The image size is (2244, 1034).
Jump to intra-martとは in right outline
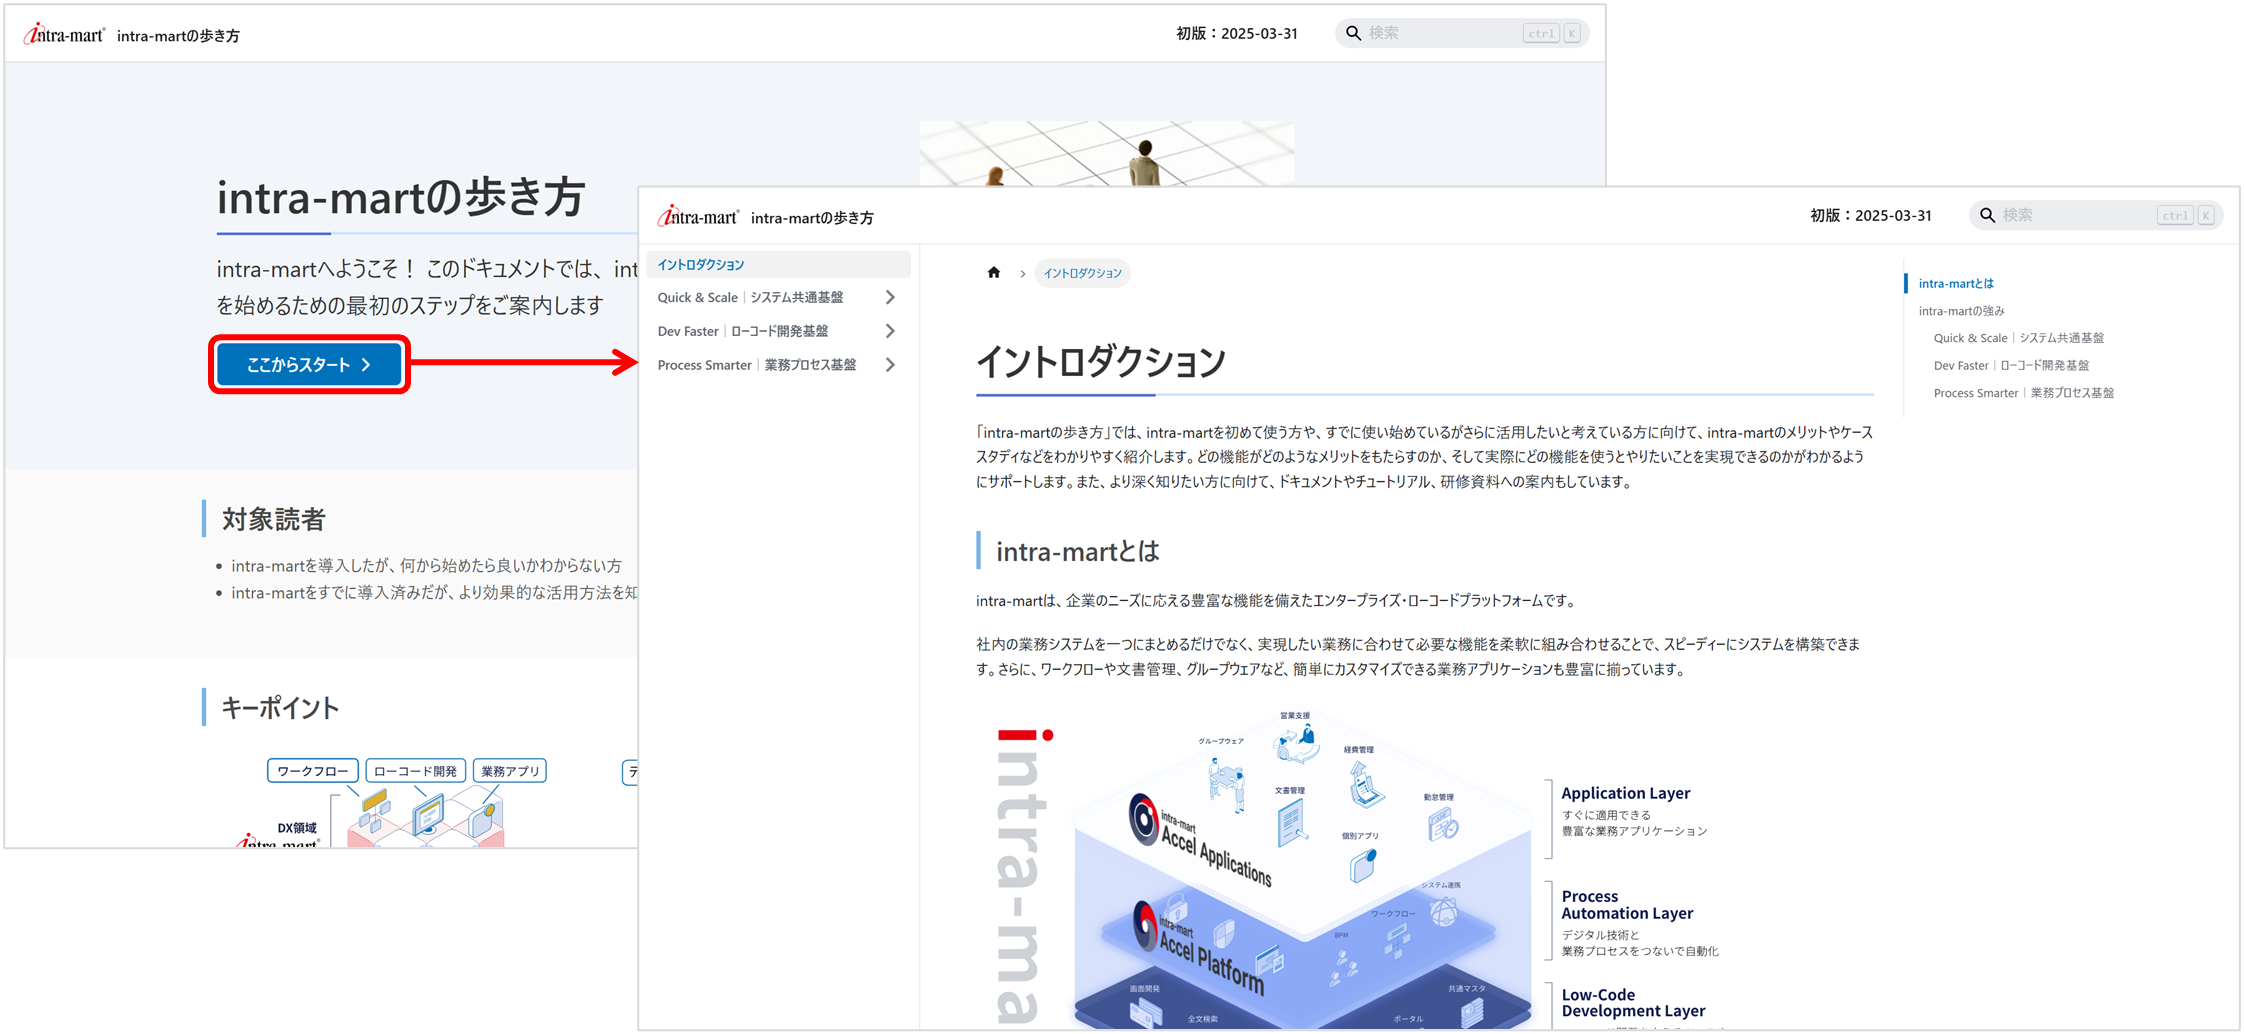tap(1956, 284)
